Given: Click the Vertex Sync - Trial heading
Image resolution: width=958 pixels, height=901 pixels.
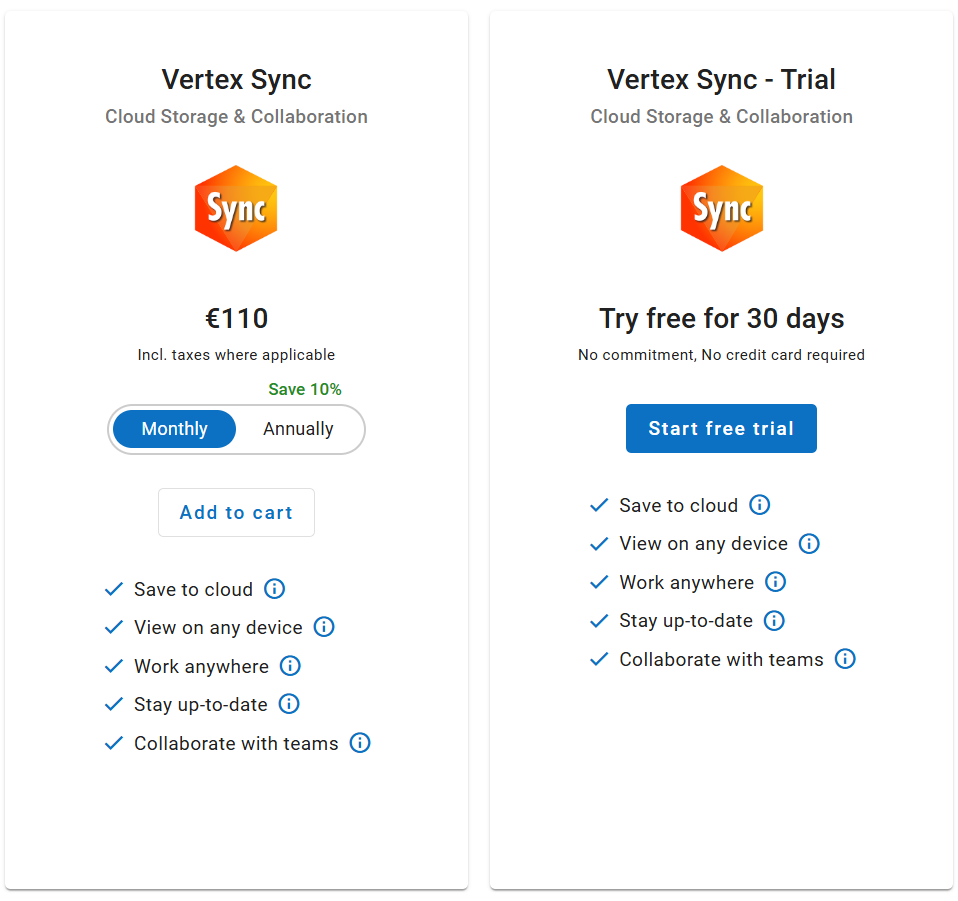Looking at the screenshot, I should 721,80.
